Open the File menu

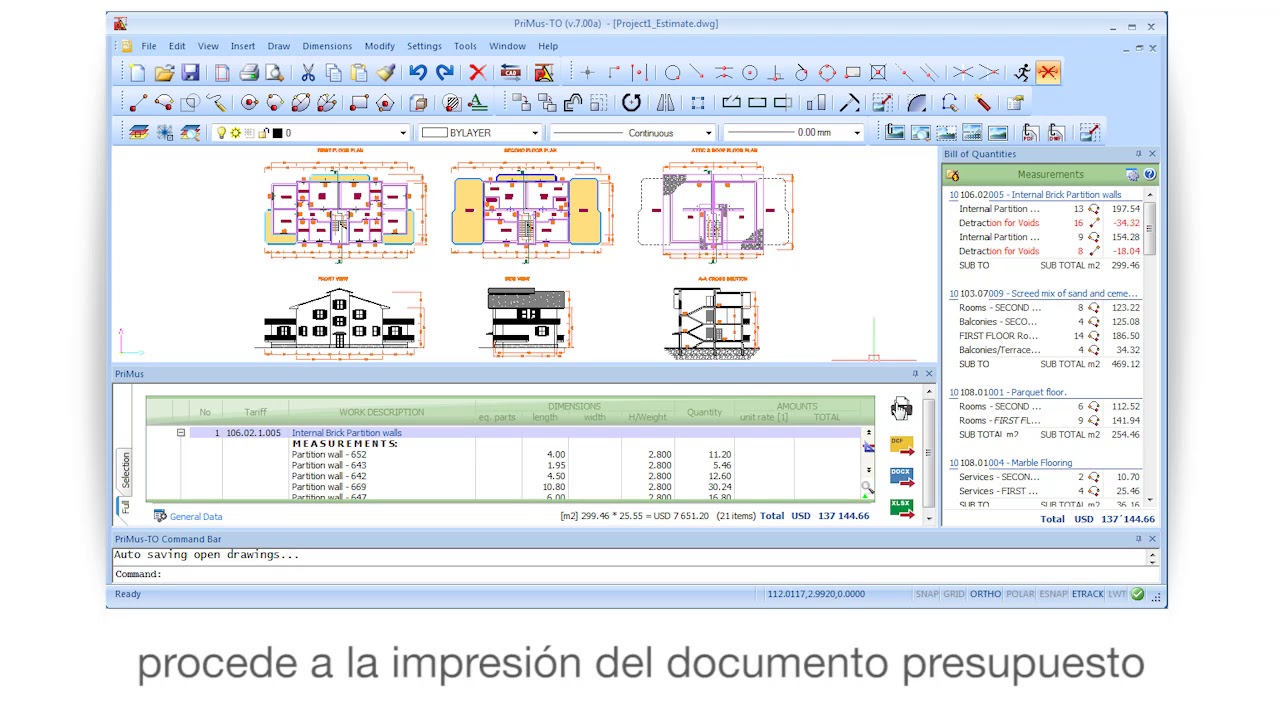coord(148,46)
